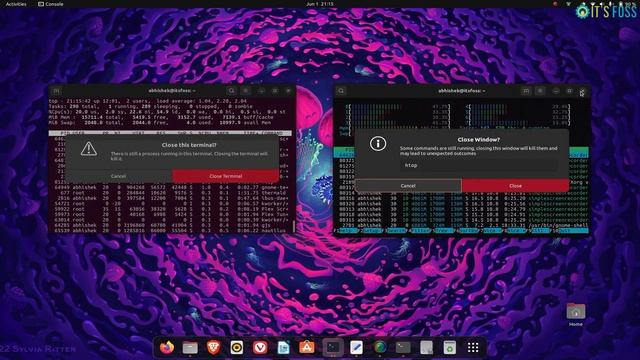The image size is (640, 360).
Task: Click the search icon in the Console window header
Action: [341, 91]
